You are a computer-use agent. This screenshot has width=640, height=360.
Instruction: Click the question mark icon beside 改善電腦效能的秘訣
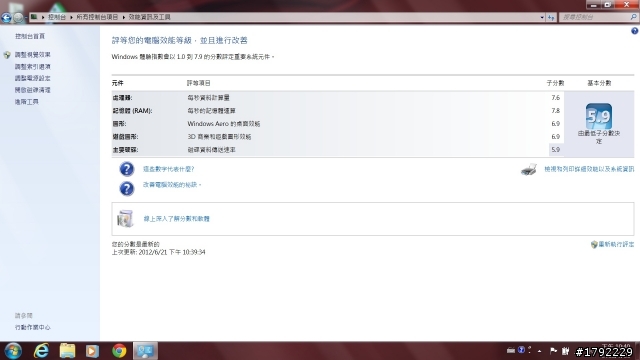coord(127,189)
